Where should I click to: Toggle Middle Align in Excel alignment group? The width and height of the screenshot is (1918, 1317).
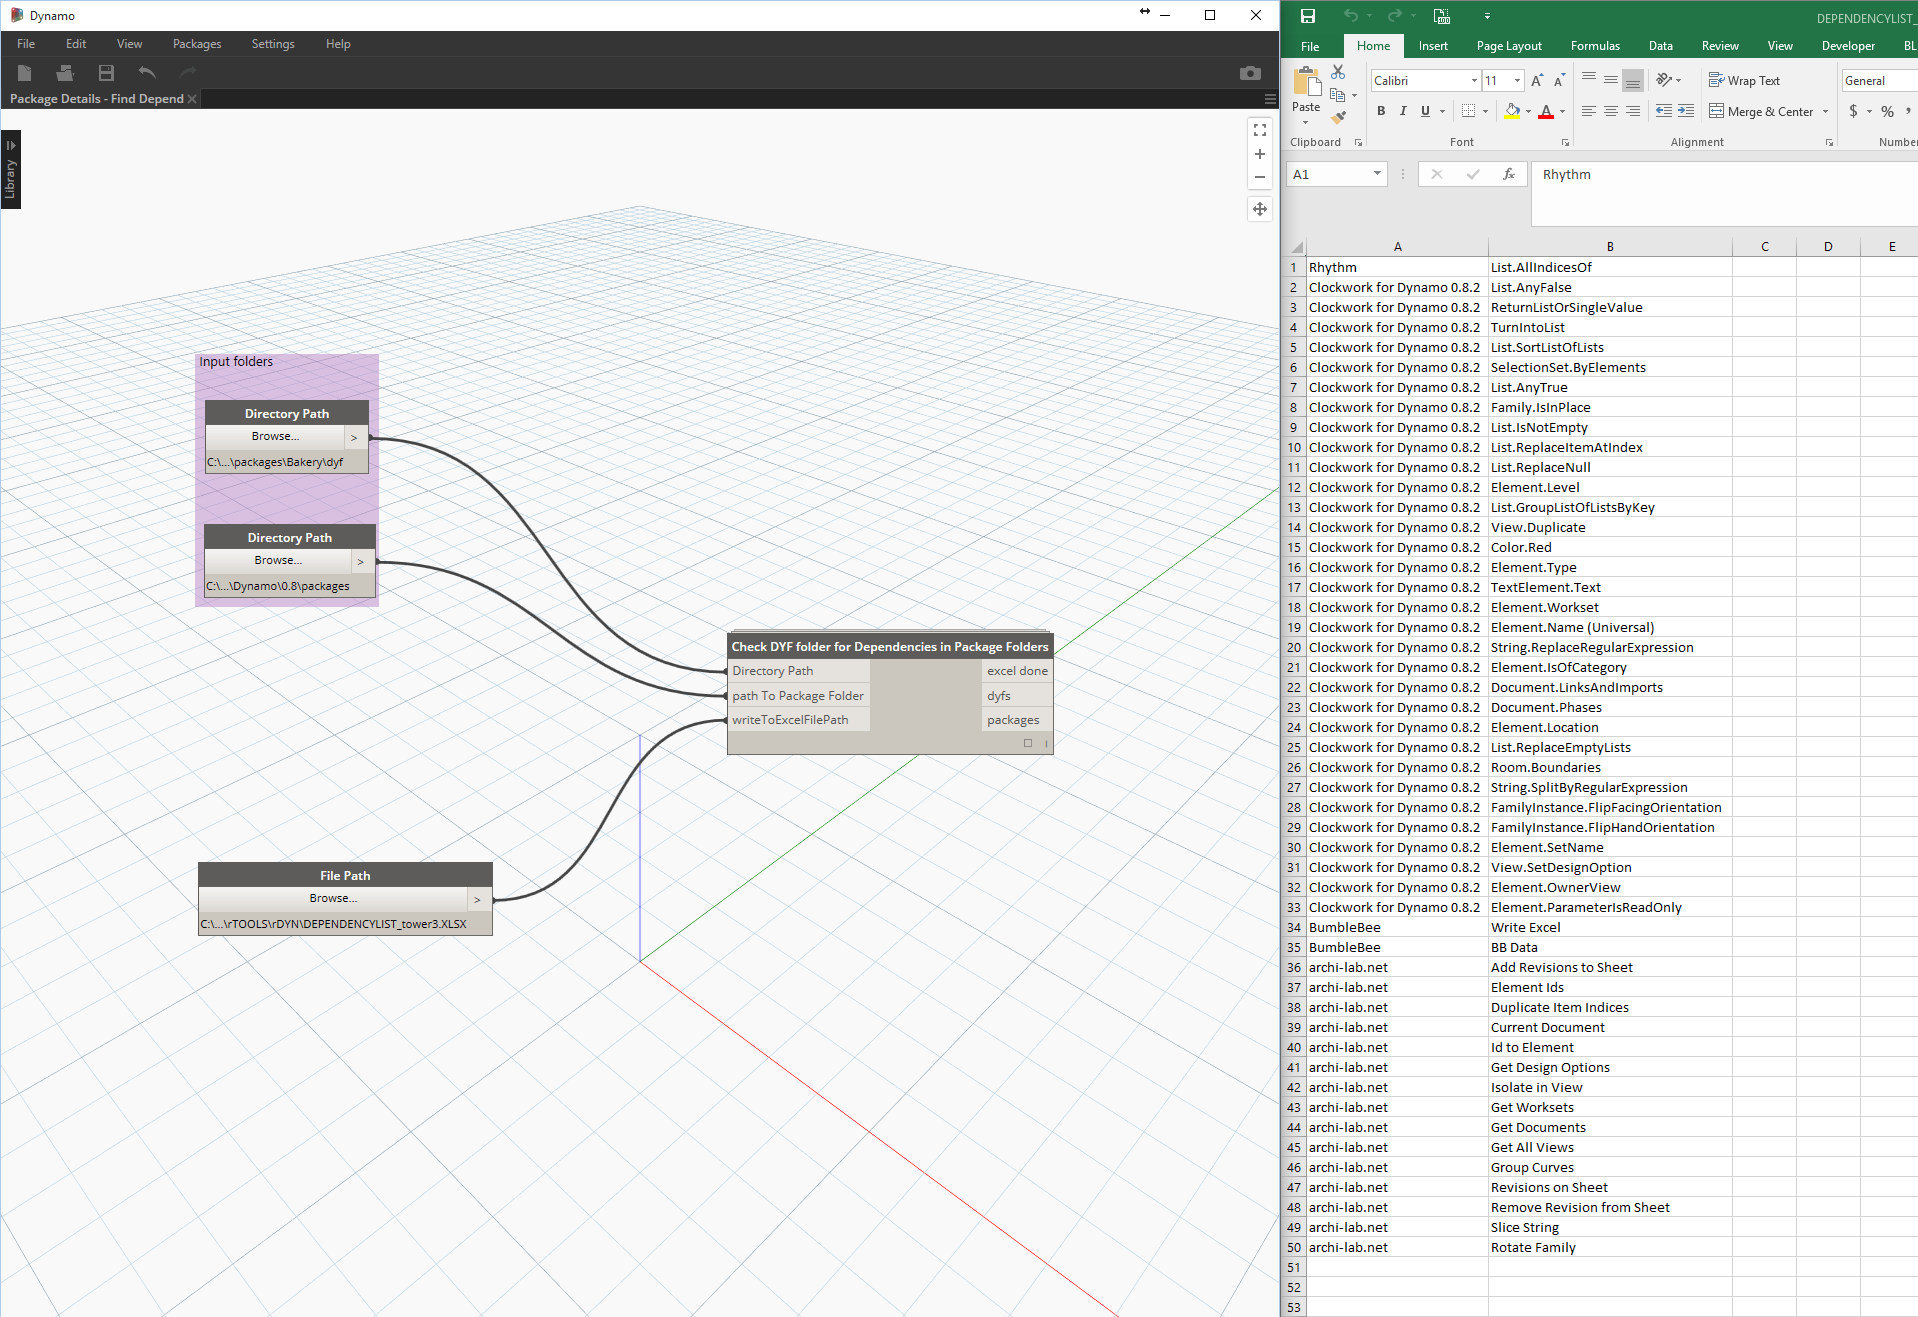[1611, 80]
